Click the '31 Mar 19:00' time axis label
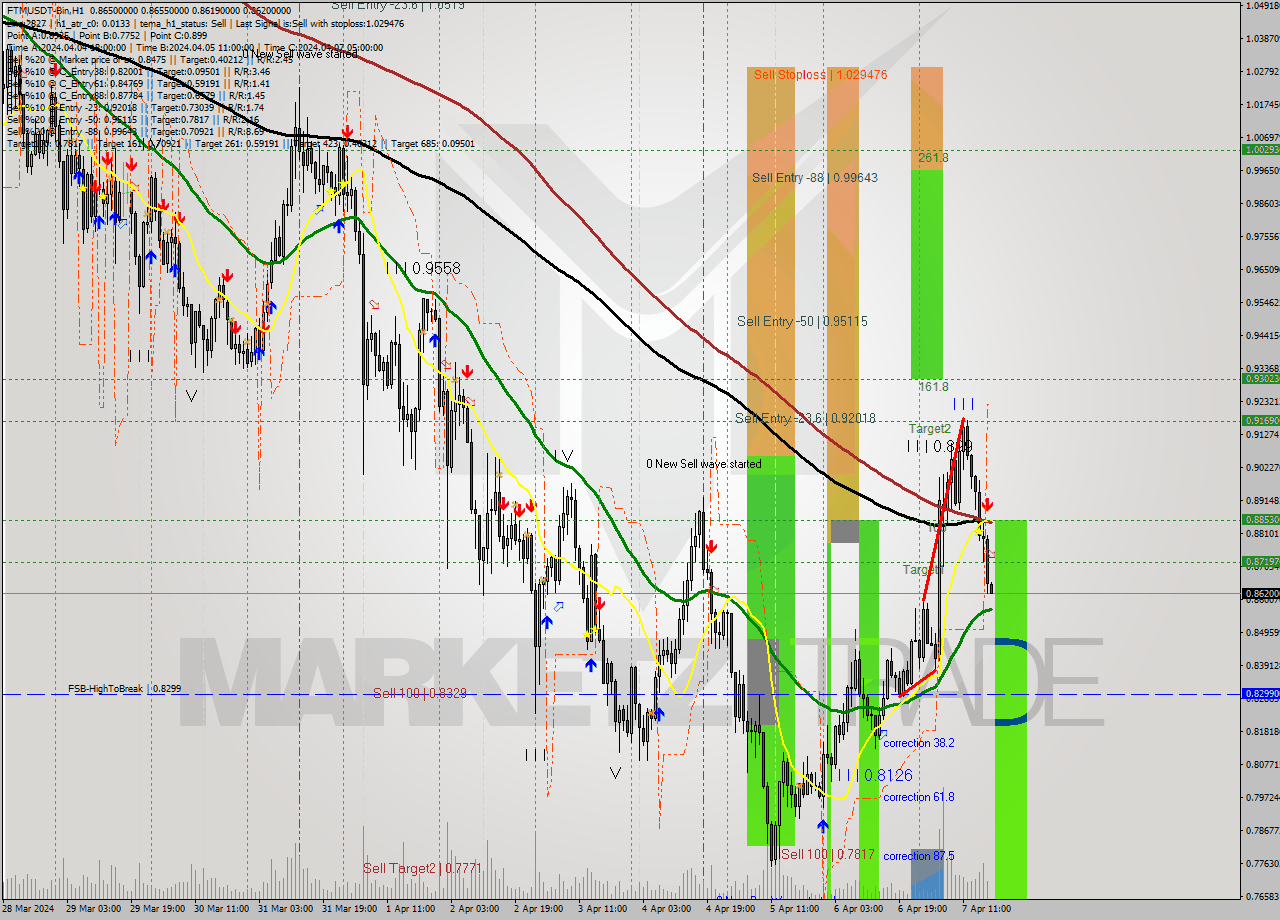The width and height of the screenshot is (1280, 920). click(x=348, y=909)
